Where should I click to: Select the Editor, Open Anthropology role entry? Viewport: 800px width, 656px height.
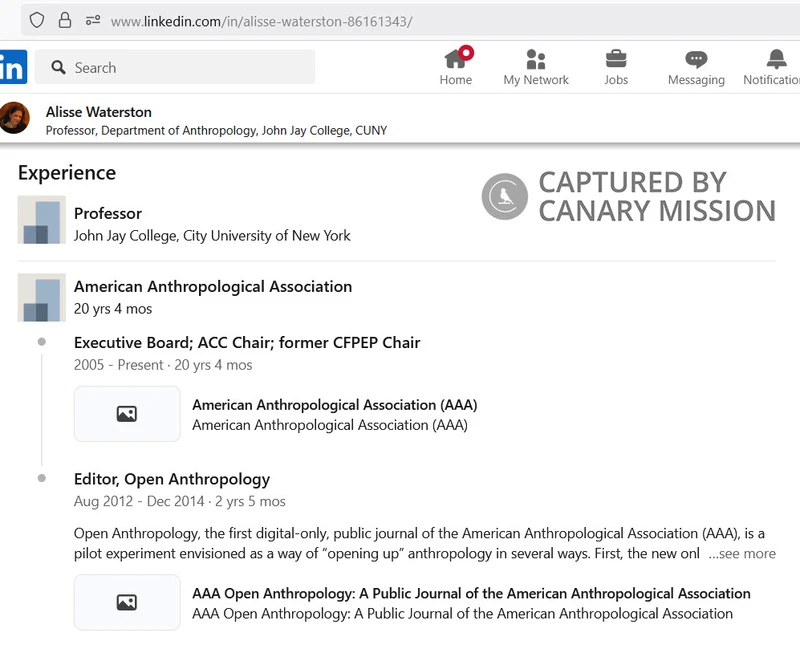(x=172, y=478)
